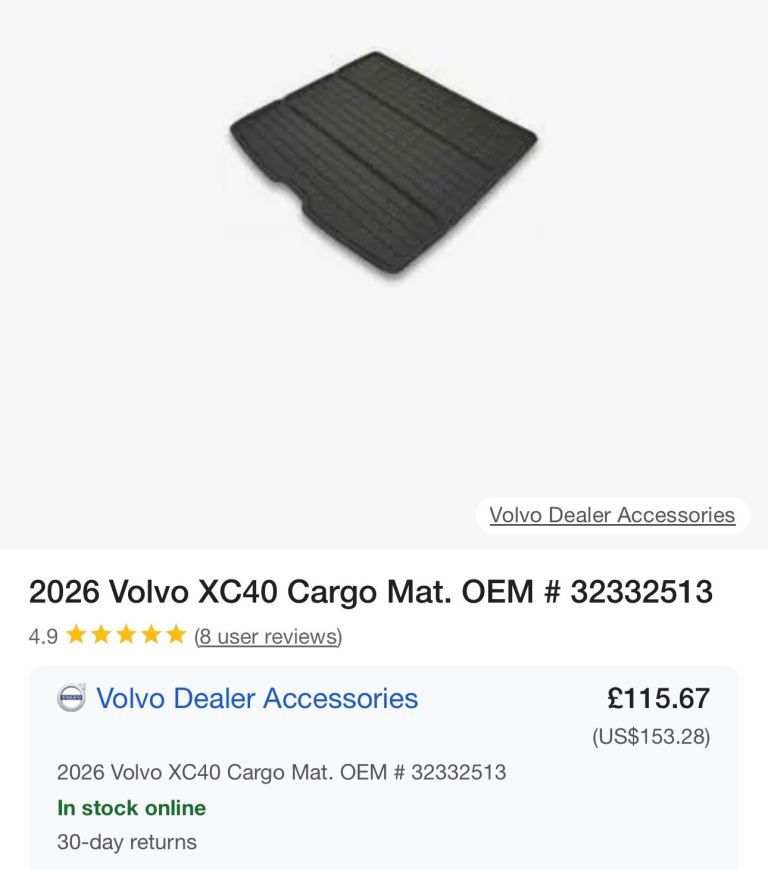Open the smaller Cargo Mat listing text in seller card

click(281, 772)
